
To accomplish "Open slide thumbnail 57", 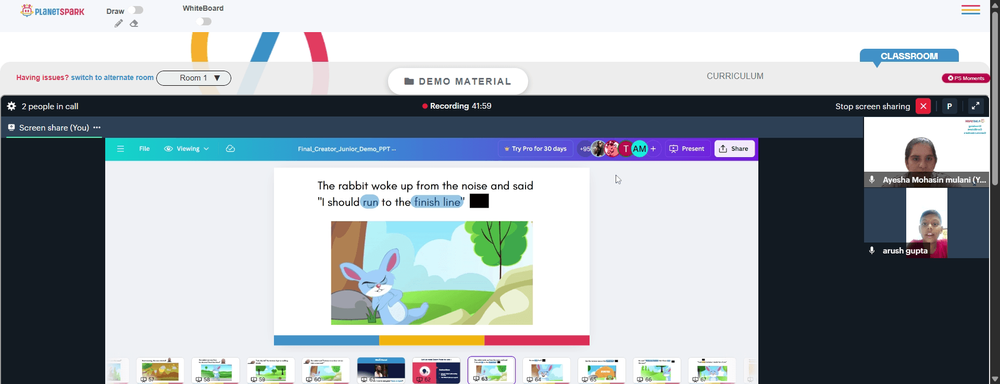I will [160, 371].
